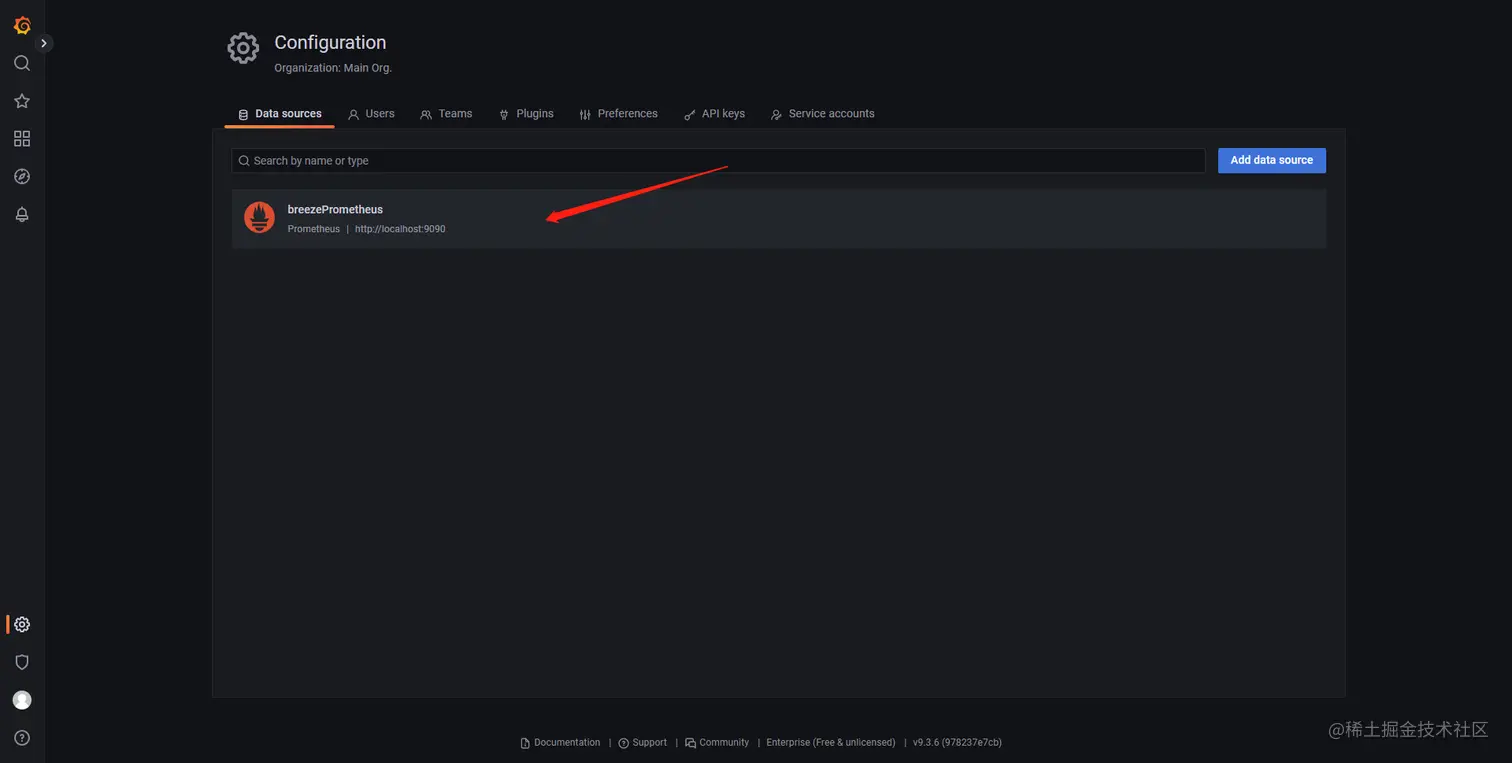
Task: Open the Dashboards grid icon
Action: point(22,139)
